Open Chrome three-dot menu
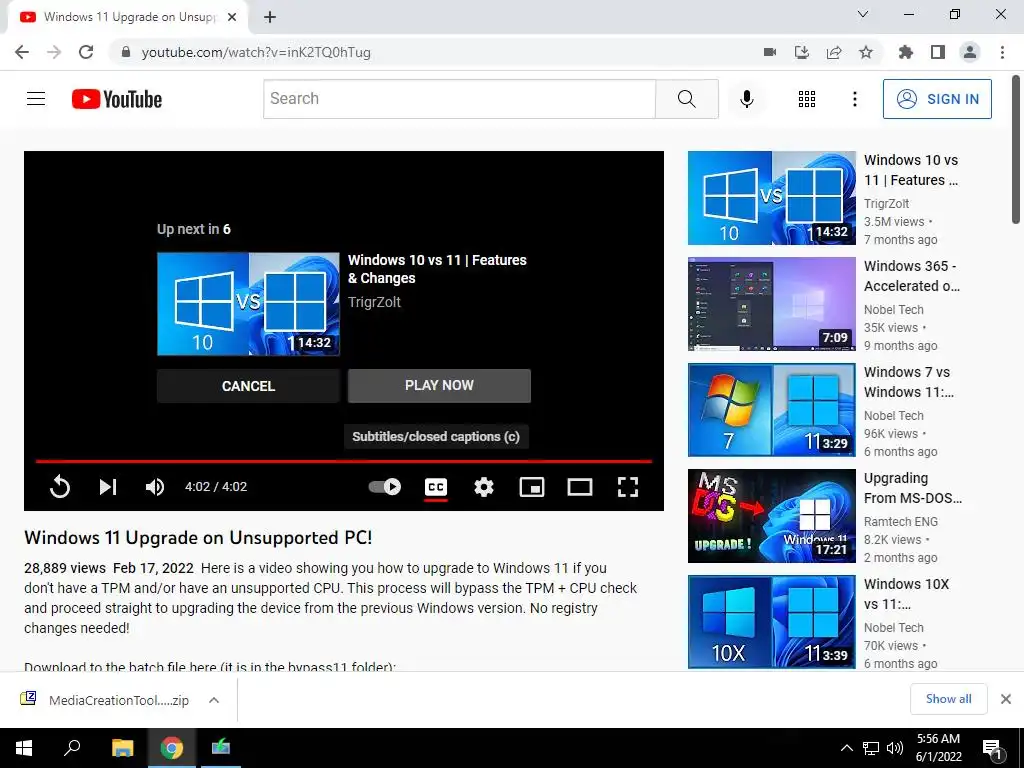This screenshot has height=768, width=1024. (1002, 52)
